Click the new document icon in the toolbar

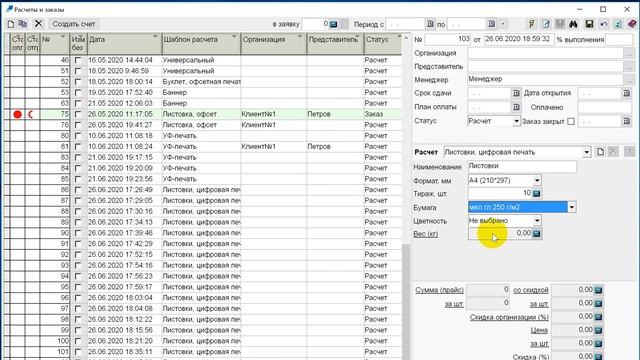coord(11,24)
